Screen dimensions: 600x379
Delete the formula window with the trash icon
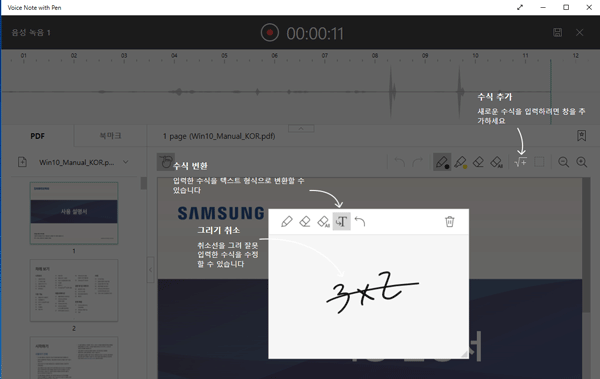point(450,221)
